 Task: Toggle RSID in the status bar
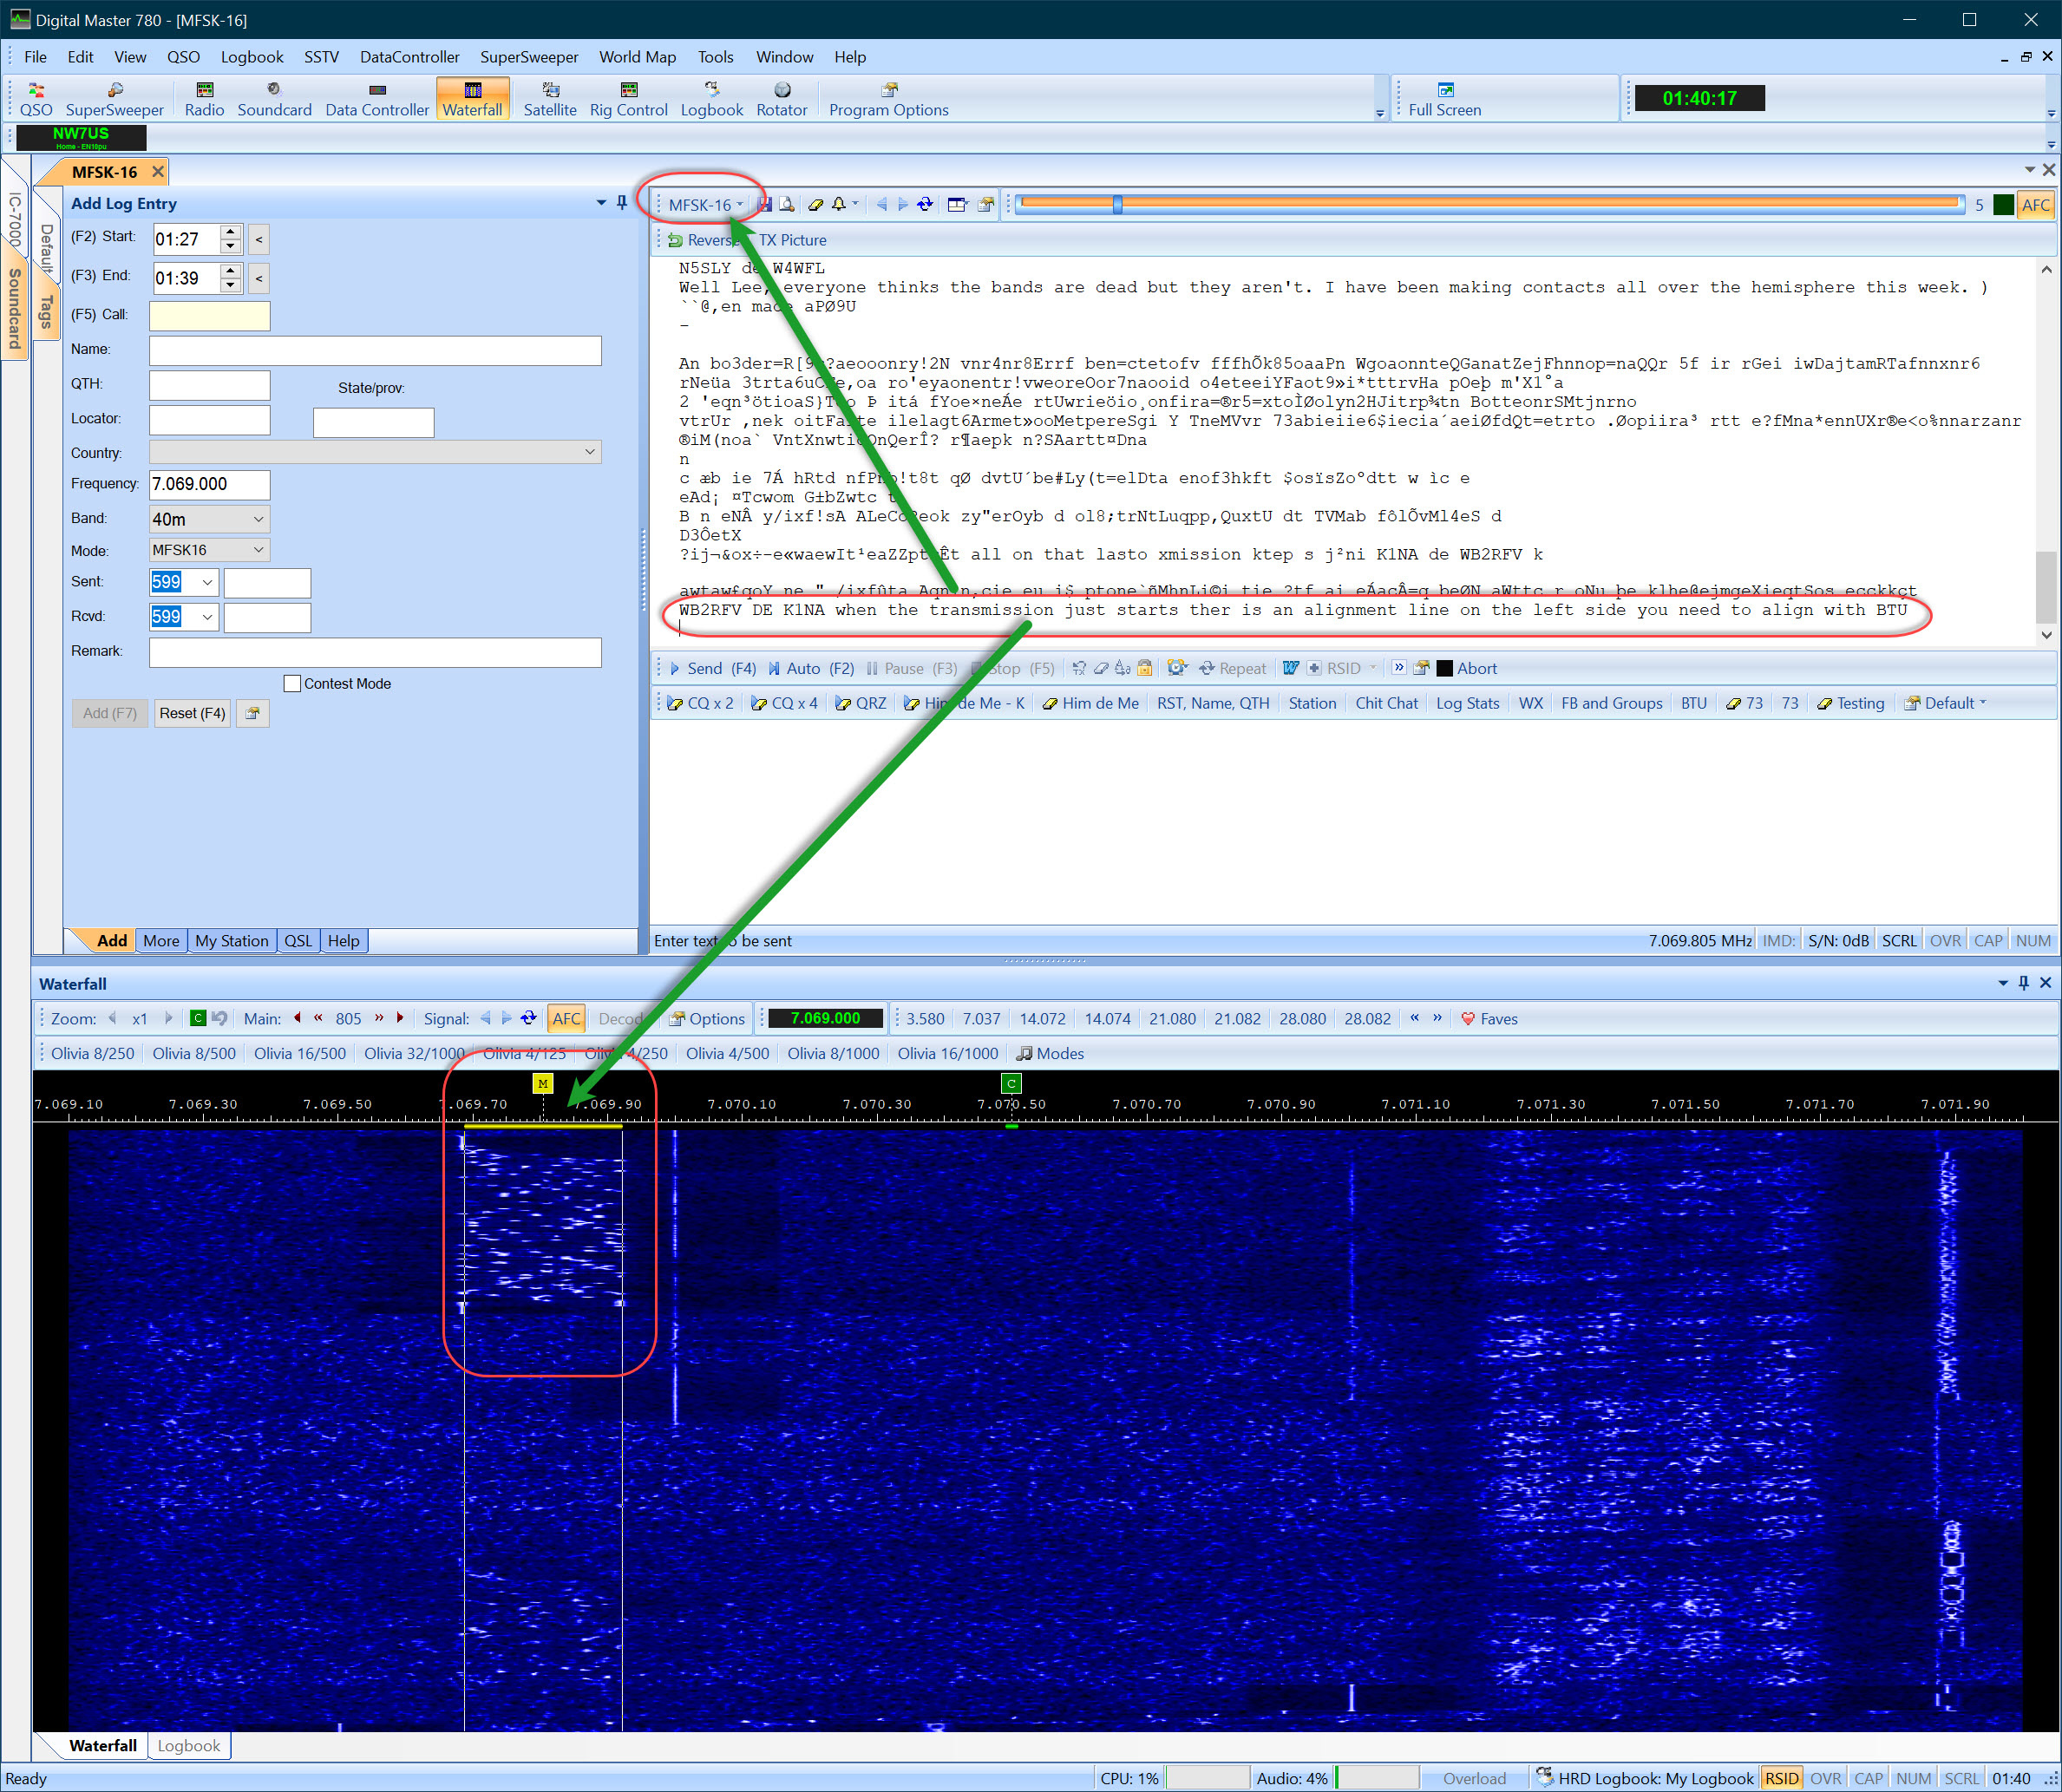coord(1781,1779)
